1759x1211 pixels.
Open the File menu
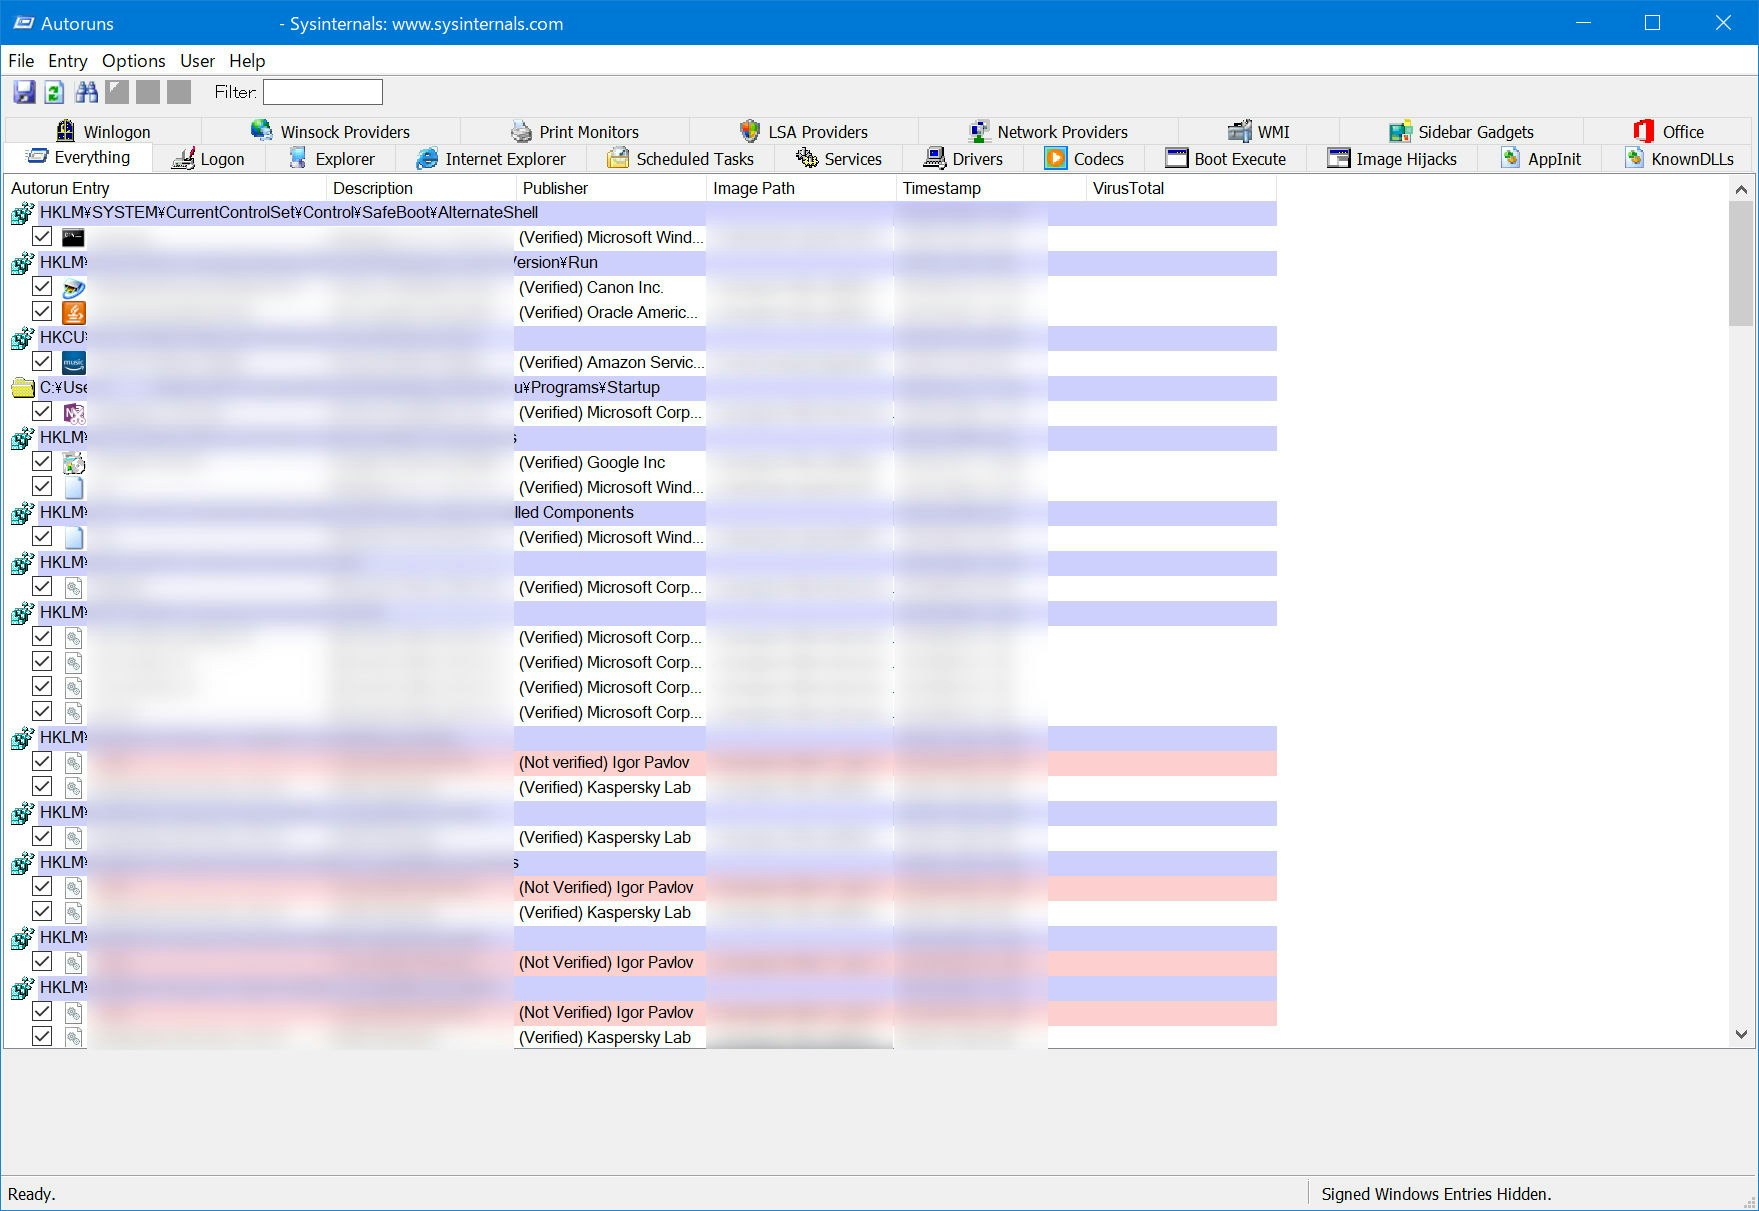coord(21,61)
